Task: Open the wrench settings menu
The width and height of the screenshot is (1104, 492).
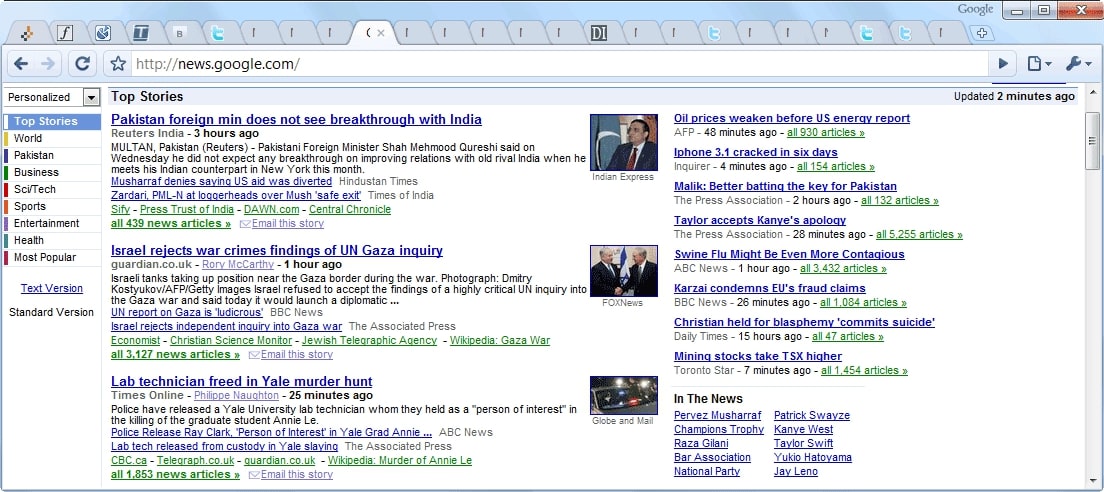Action: pos(1078,64)
